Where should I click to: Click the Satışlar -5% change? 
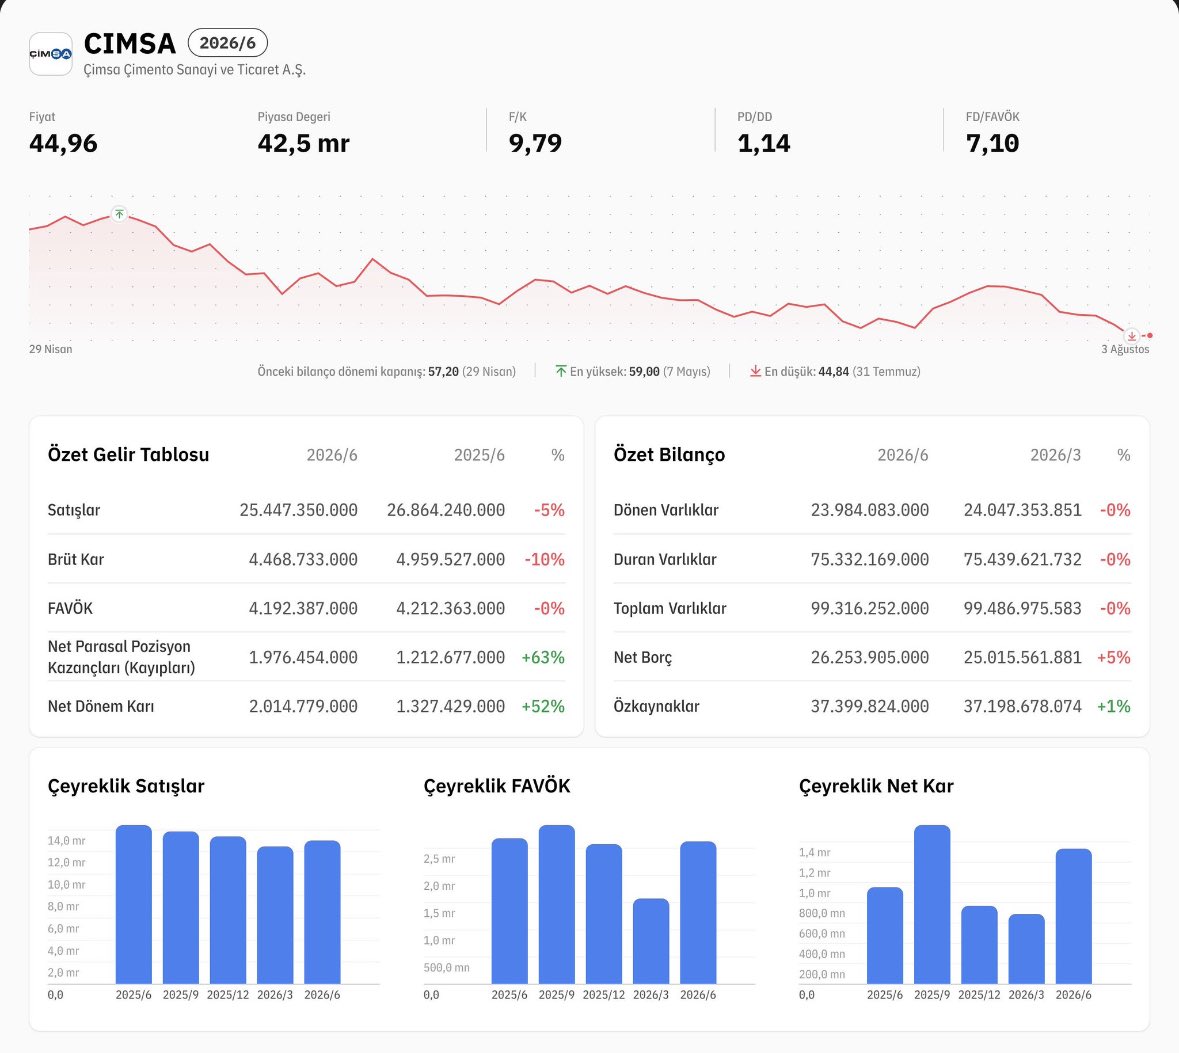pyautogui.click(x=550, y=510)
